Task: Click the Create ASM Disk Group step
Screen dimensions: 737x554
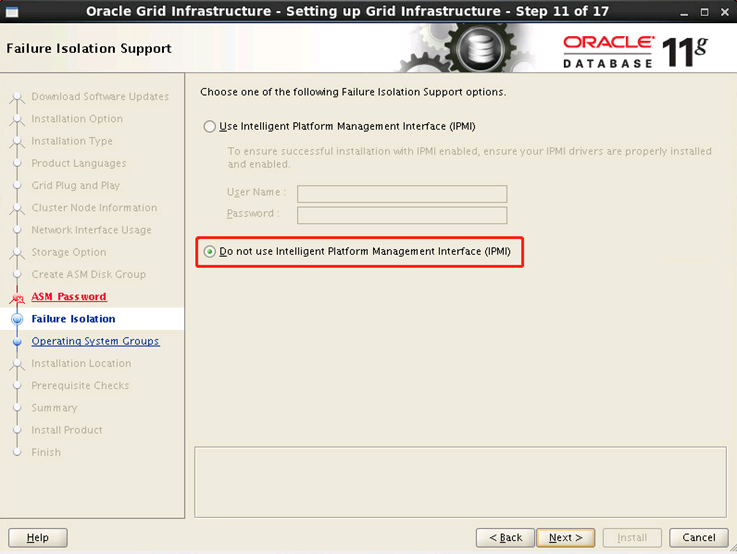Action: coord(89,274)
